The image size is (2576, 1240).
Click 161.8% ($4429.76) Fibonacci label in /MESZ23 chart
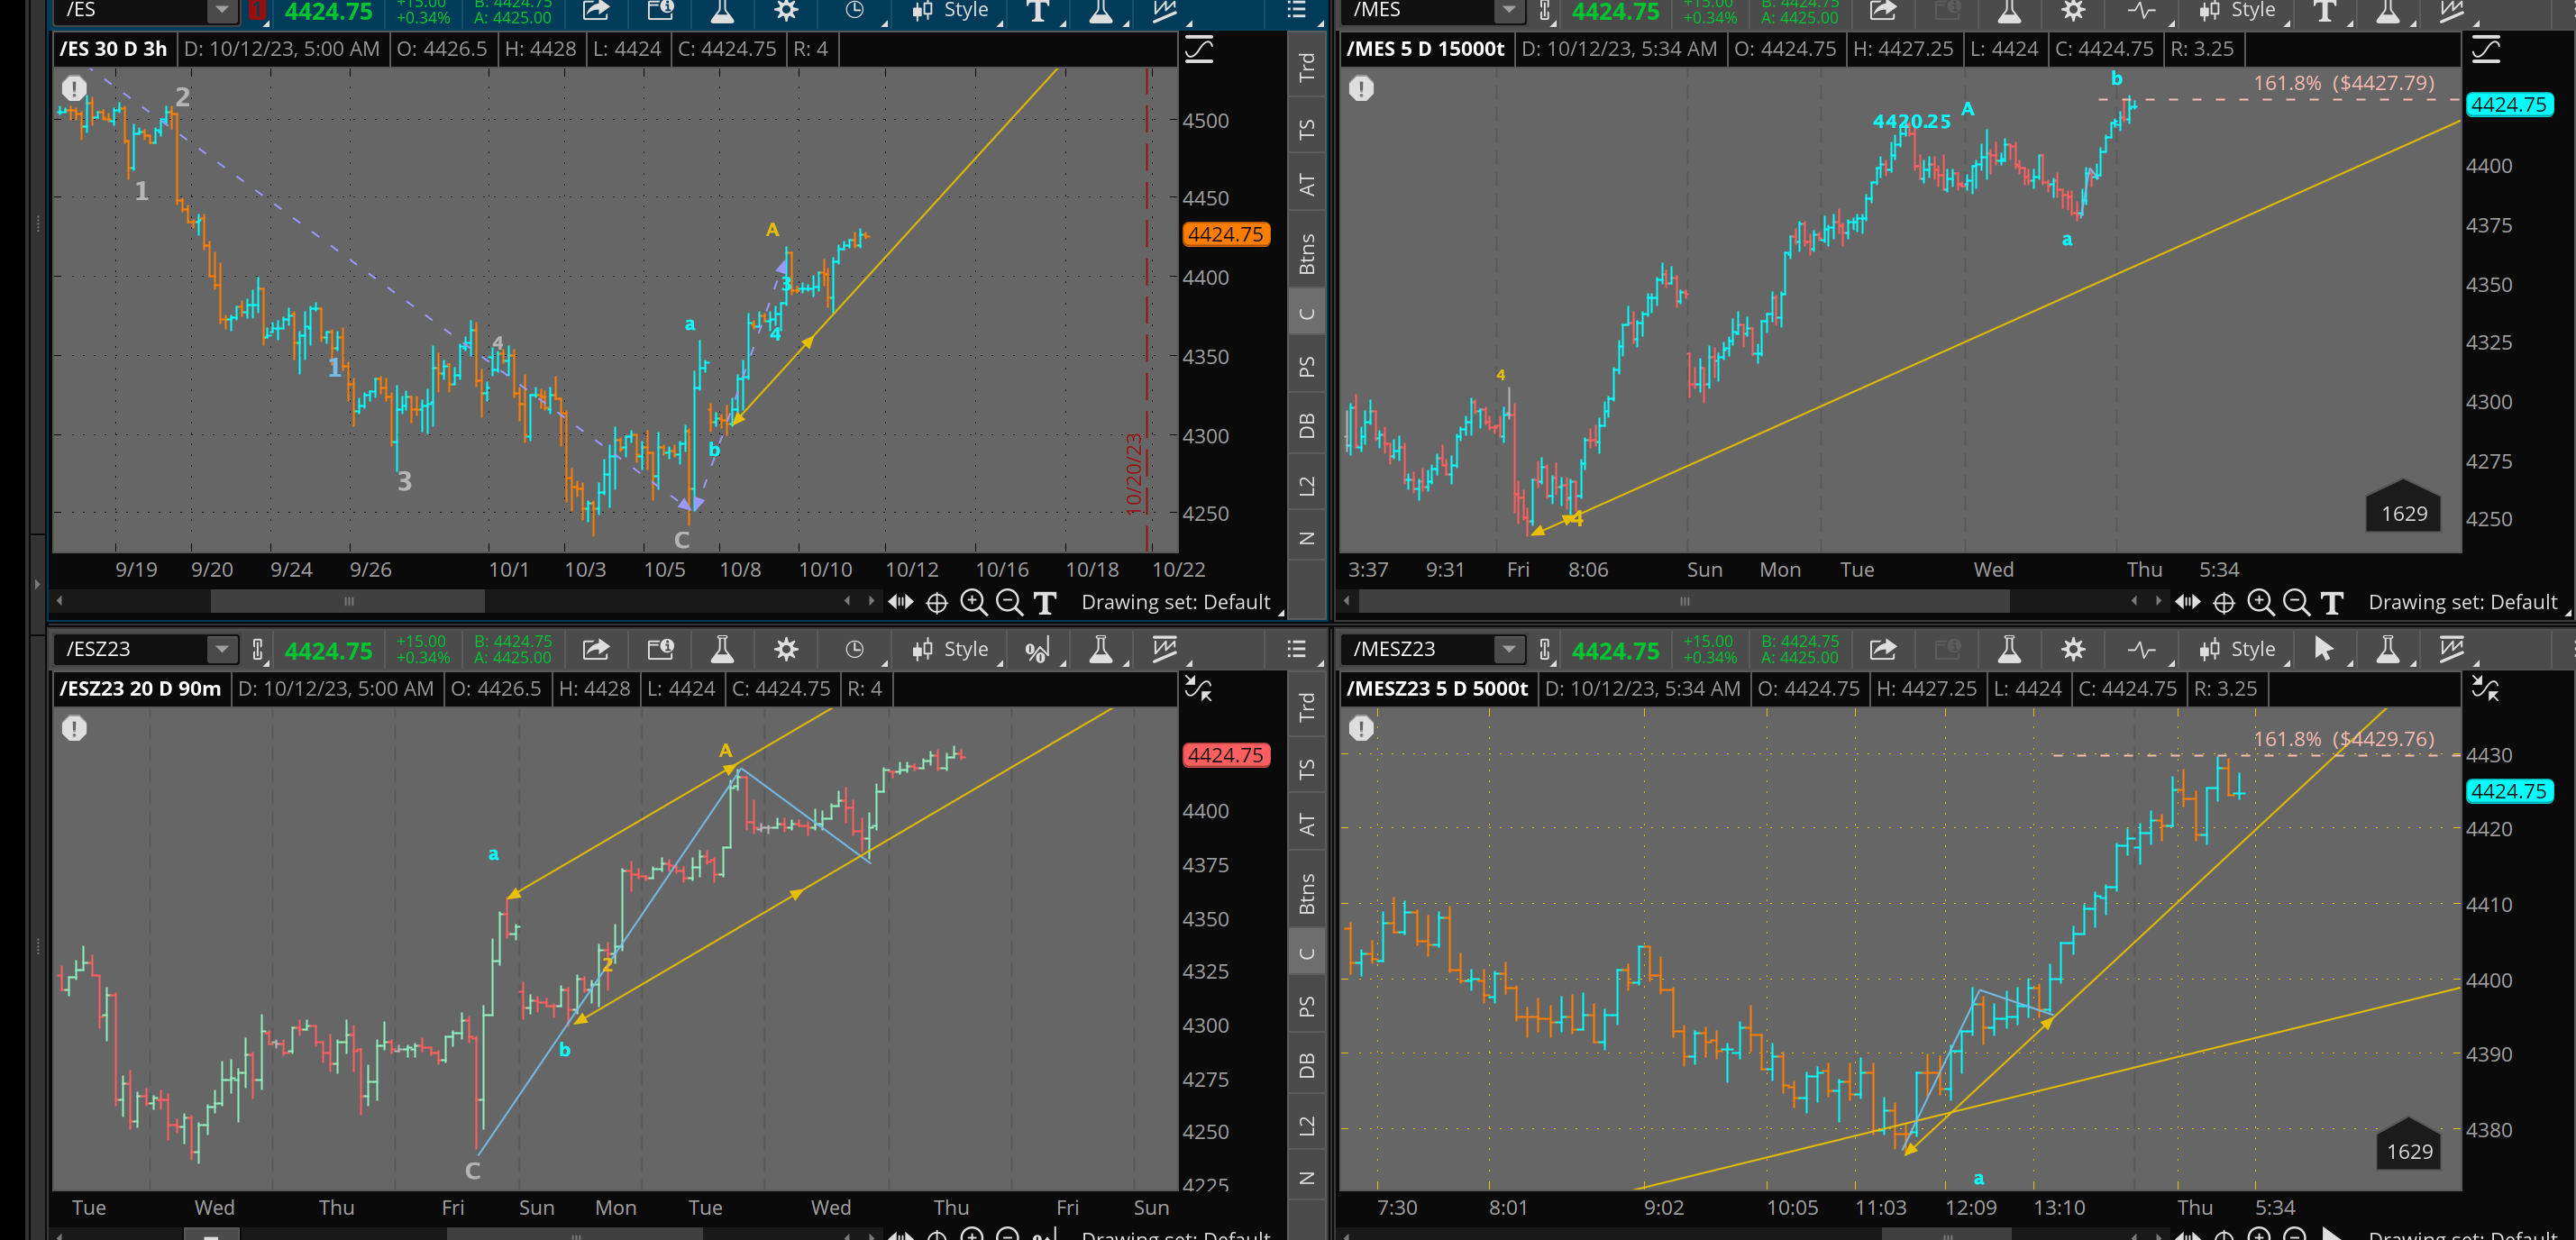[2343, 739]
